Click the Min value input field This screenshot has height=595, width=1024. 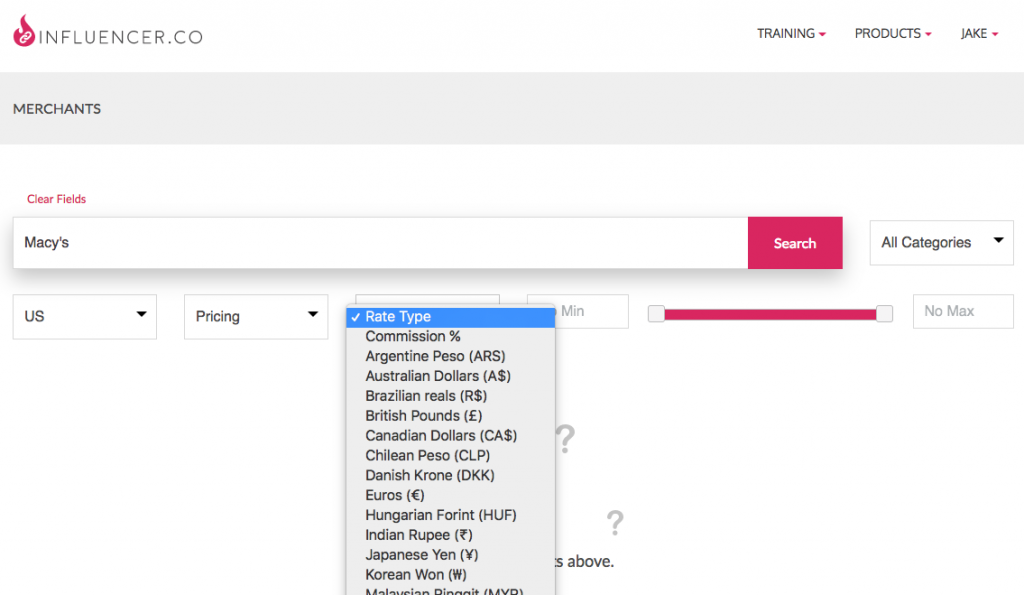pyautogui.click(x=591, y=312)
